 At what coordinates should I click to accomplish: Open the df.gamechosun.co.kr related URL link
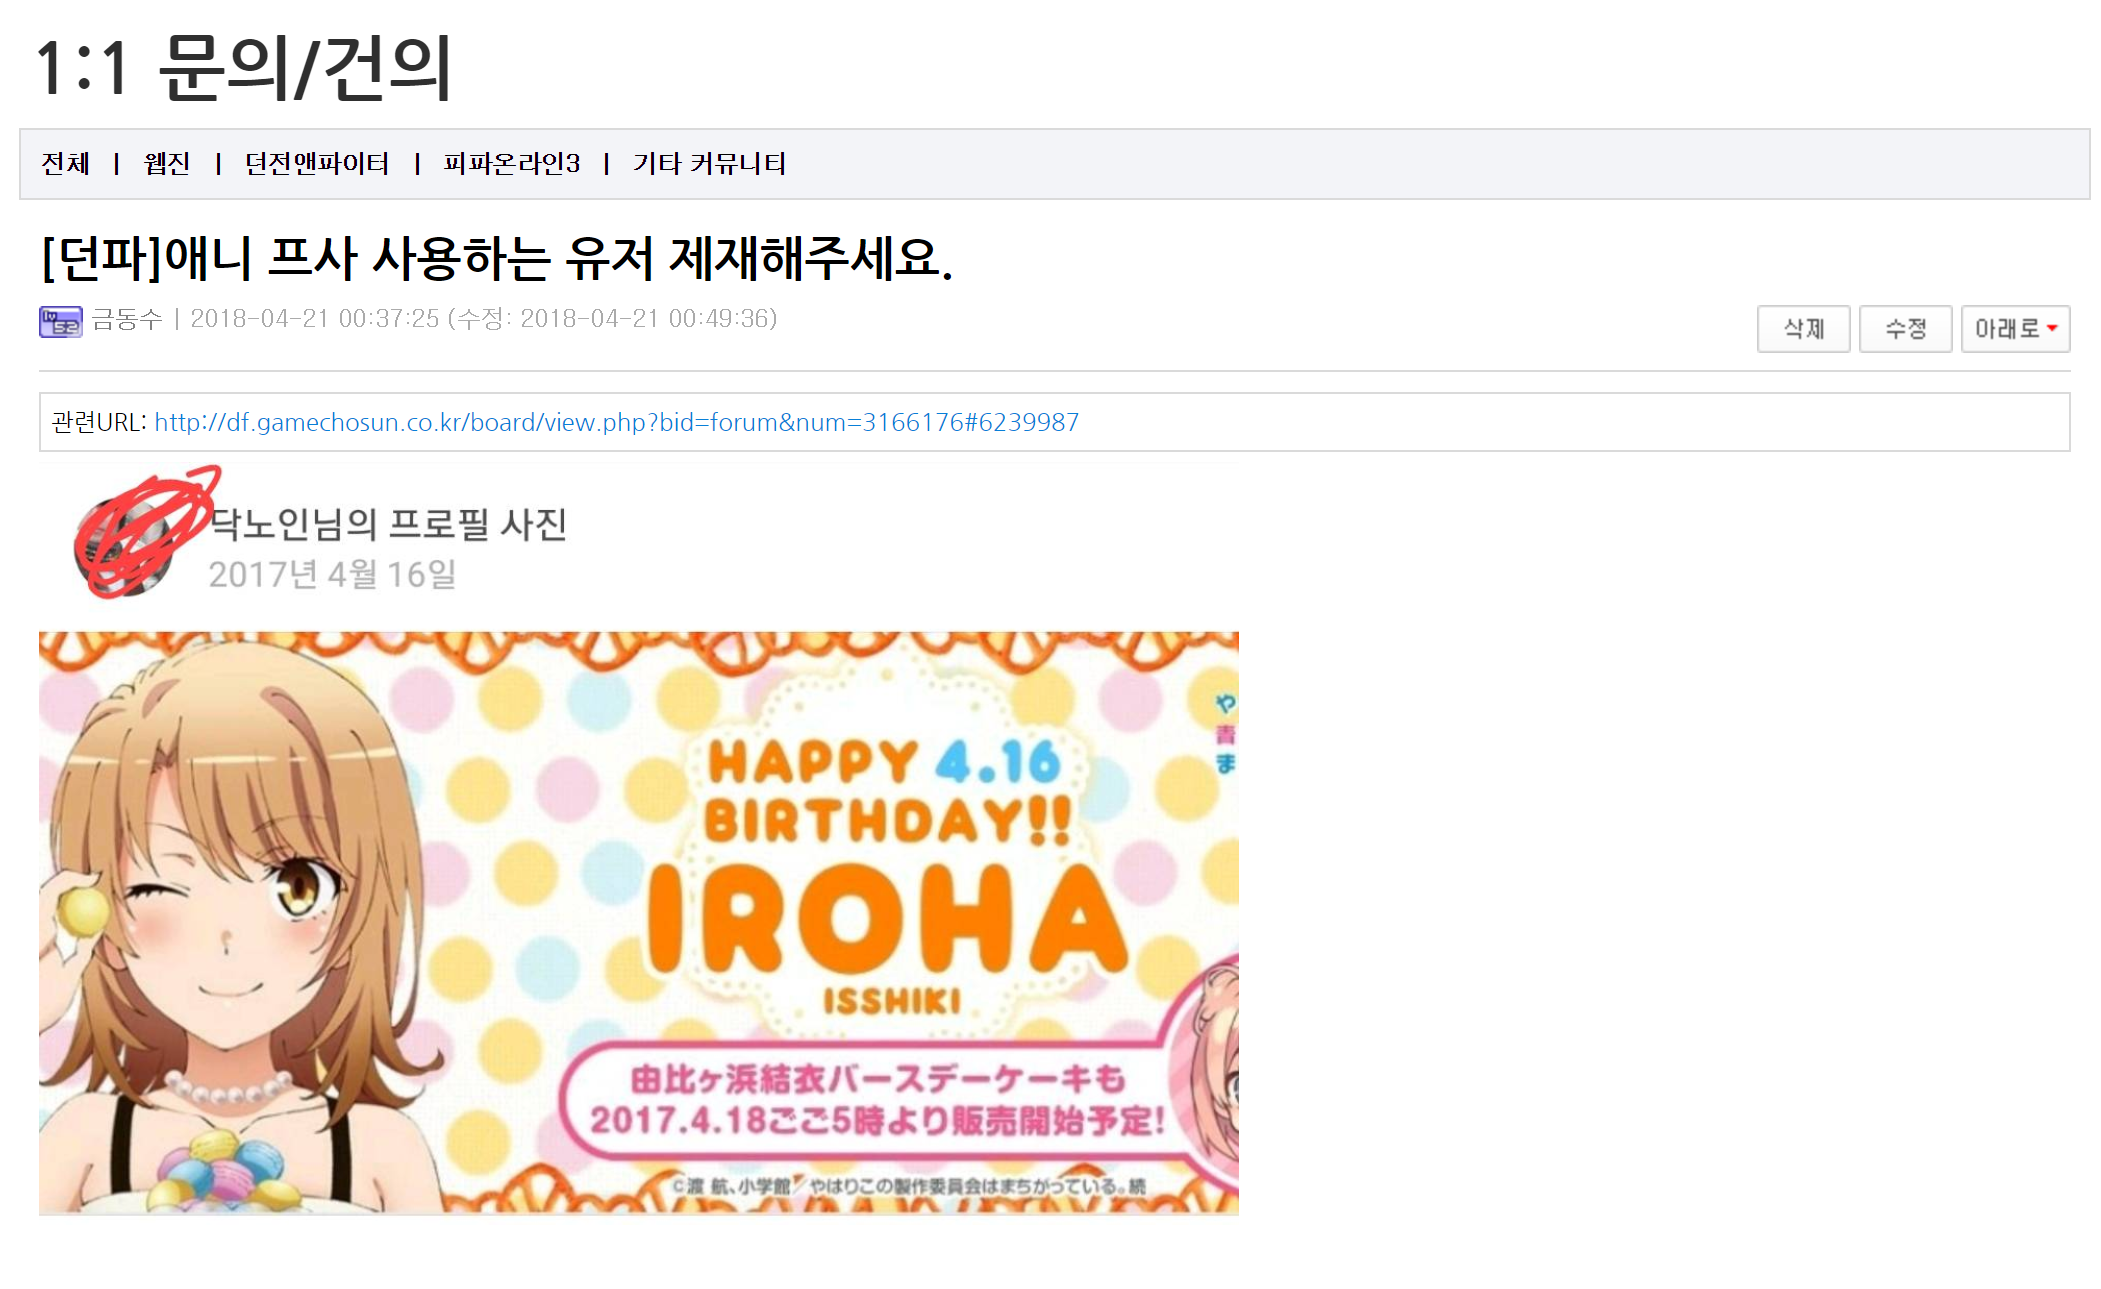tap(616, 422)
